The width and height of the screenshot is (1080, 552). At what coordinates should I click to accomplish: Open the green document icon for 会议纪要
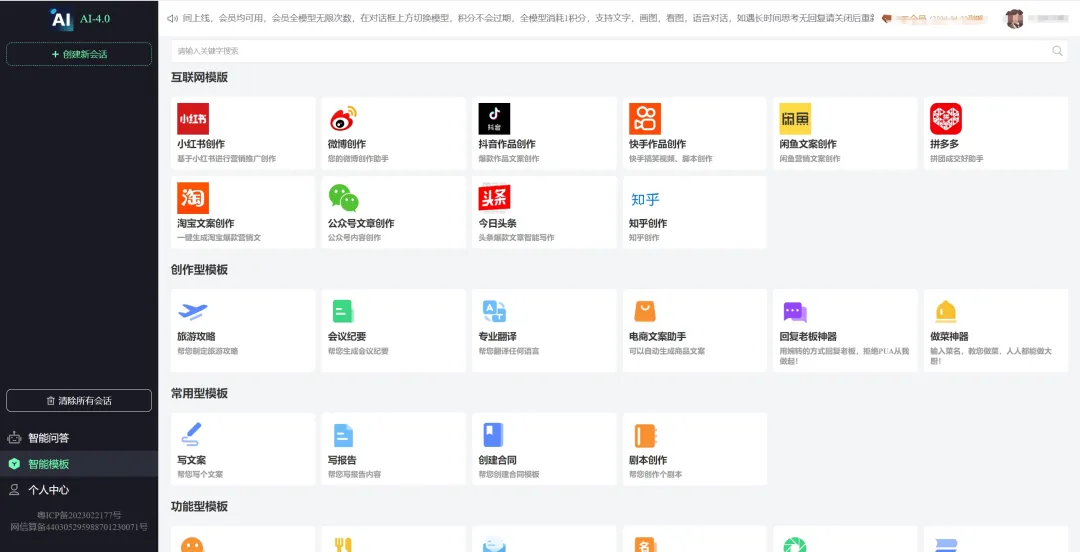tap(343, 311)
